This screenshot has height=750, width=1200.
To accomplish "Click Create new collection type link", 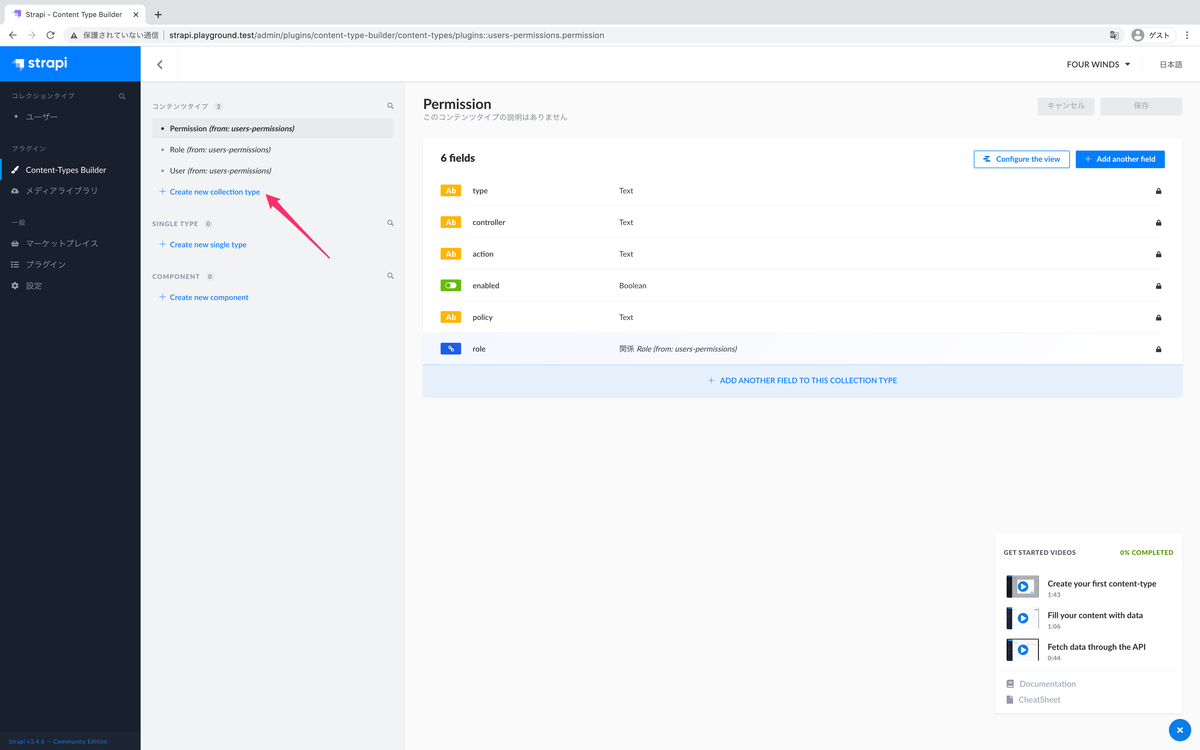I will (214, 191).
